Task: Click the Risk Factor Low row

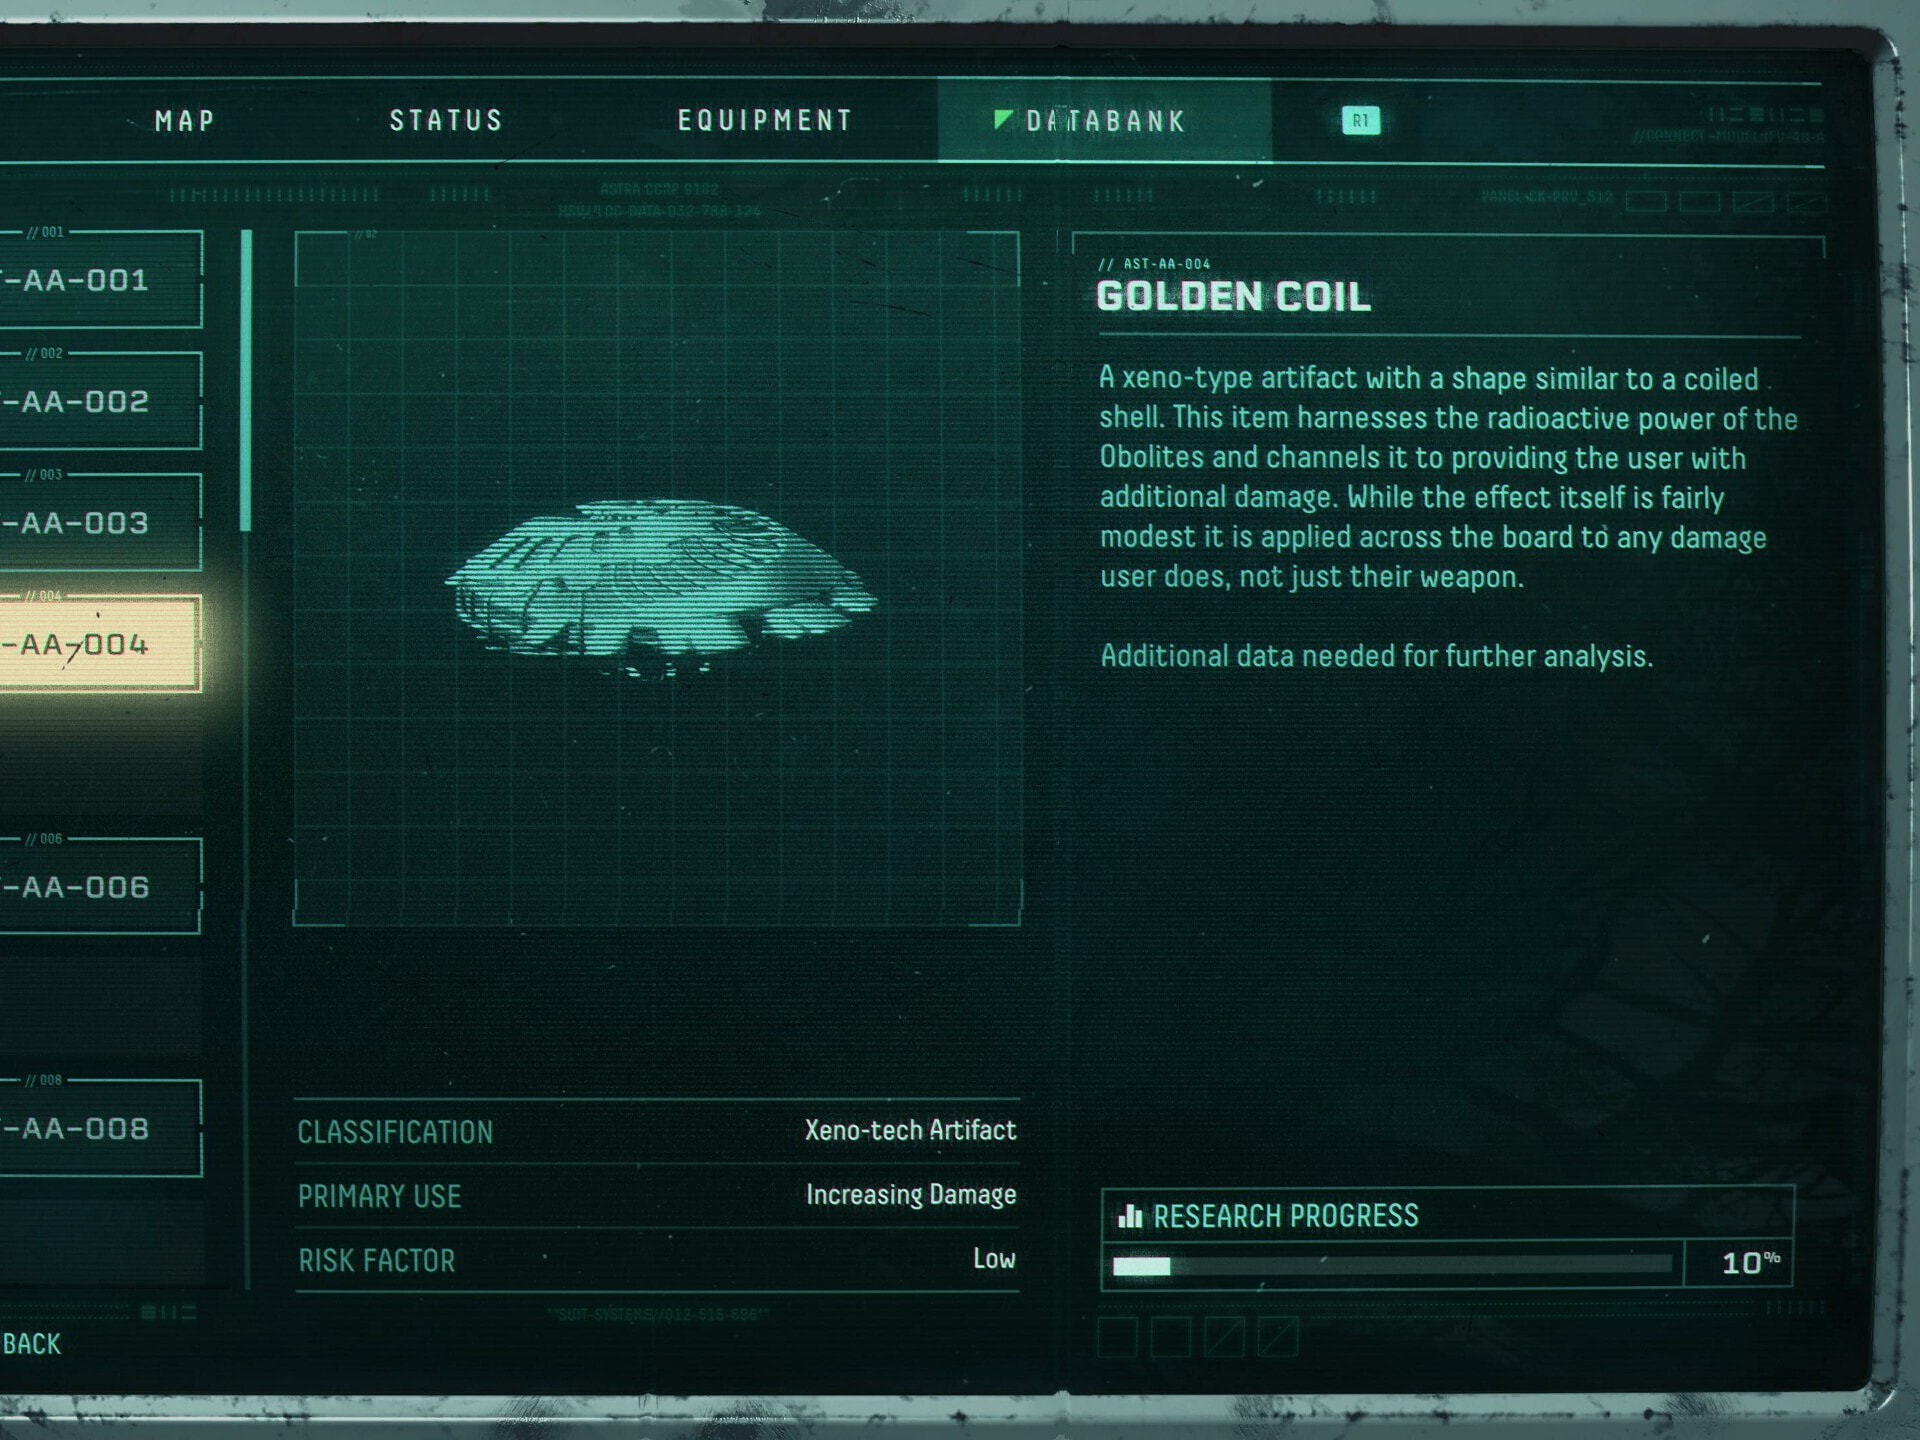Action: [x=657, y=1260]
